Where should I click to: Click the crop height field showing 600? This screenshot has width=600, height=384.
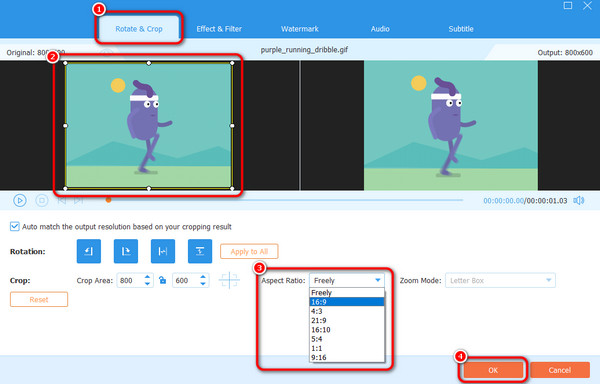tap(185, 280)
